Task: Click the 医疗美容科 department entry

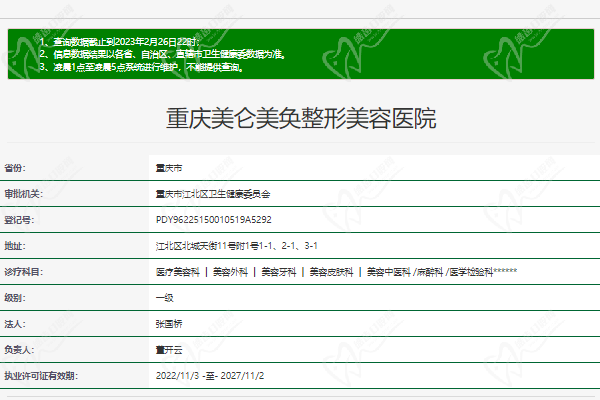Action: click(178, 272)
